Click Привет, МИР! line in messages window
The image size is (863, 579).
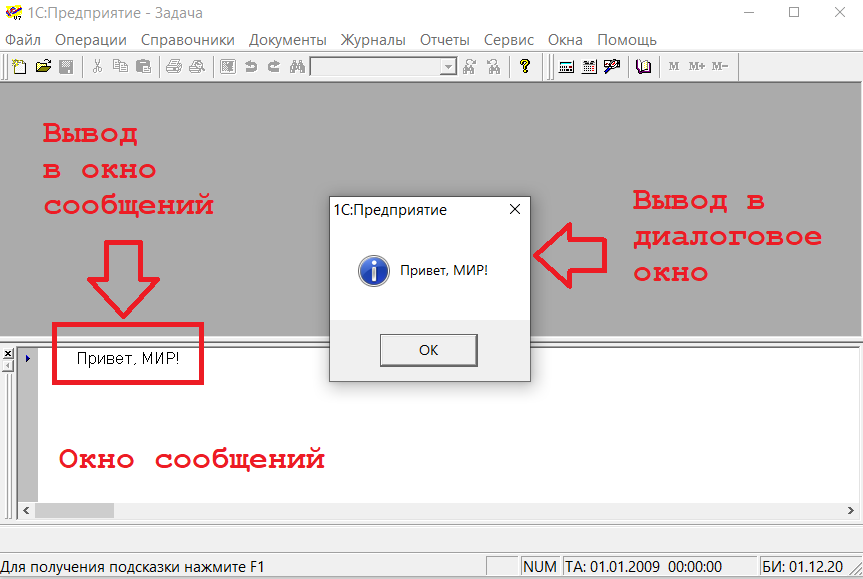pos(128,358)
